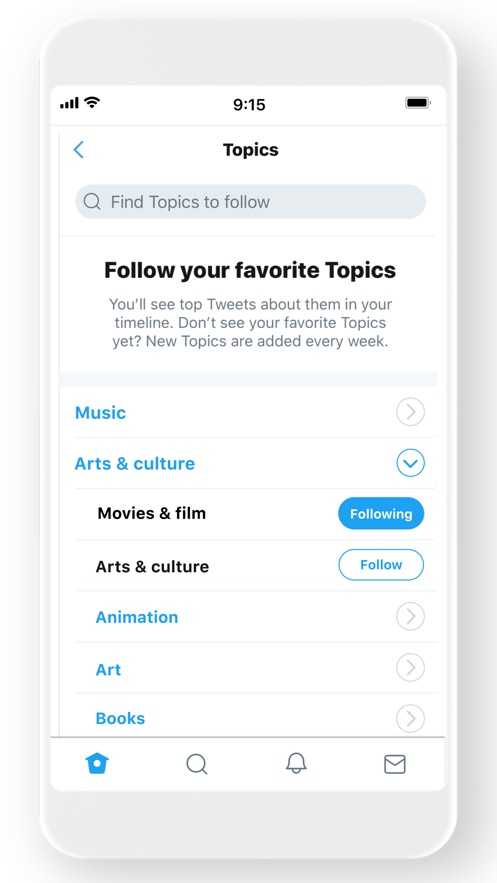Image resolution: width=497 pixels, height=883 pixels.
Task: Expand the Animation subcategory chevron
Action: click(x=410, y=617)
